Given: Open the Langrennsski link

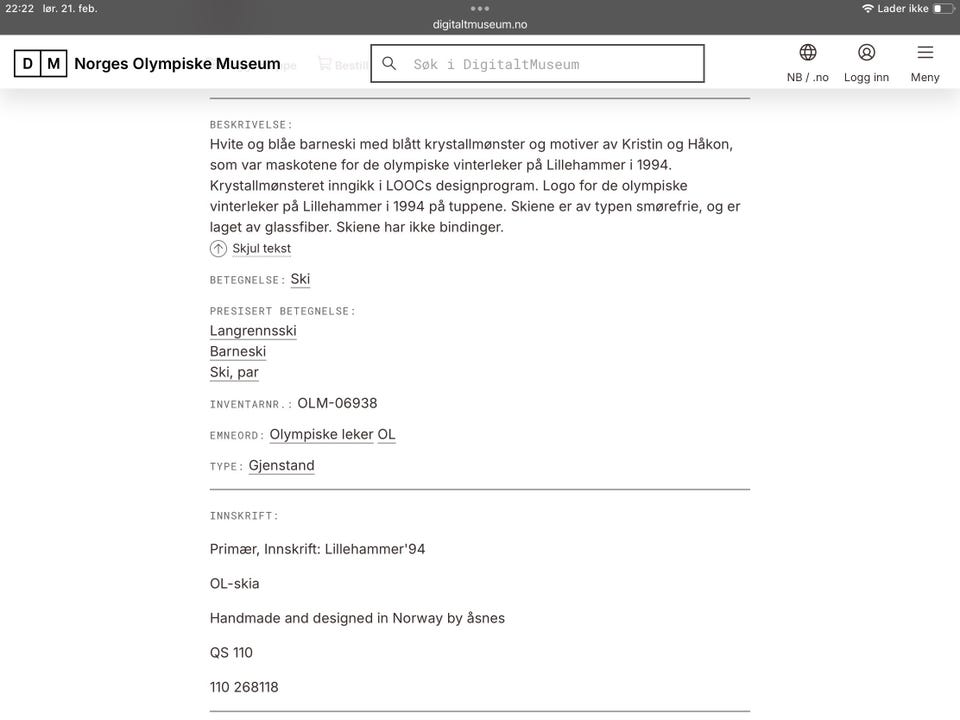Looking at the screenshot, I should (x=253, y=331).
